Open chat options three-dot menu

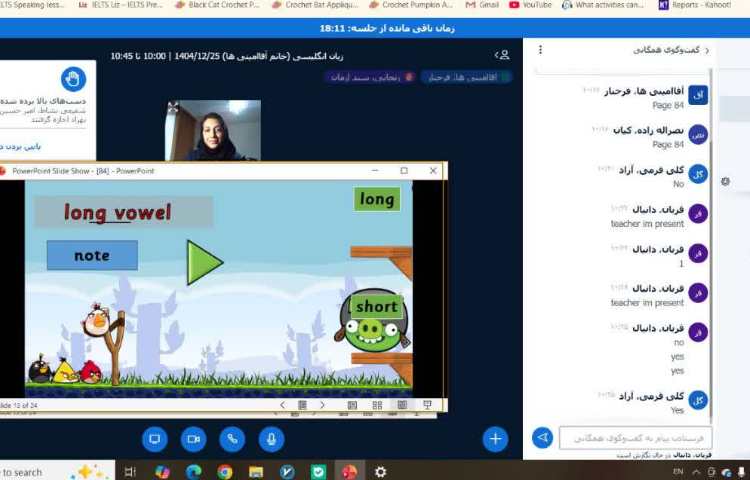[540, 50]
